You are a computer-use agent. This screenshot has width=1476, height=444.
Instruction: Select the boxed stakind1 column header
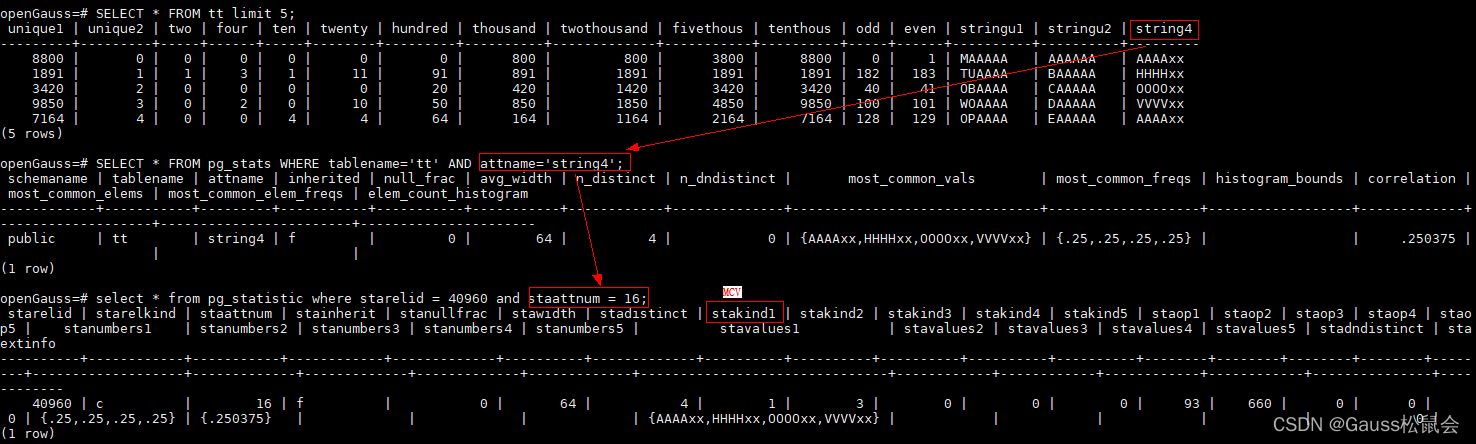748,313
